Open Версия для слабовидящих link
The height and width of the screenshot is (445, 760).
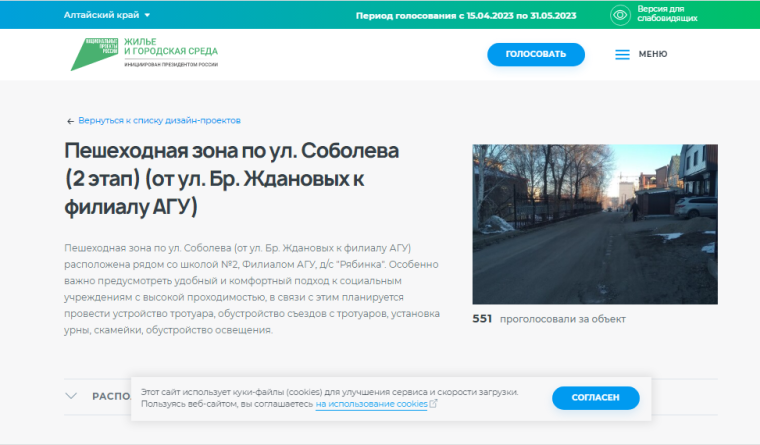667,14
